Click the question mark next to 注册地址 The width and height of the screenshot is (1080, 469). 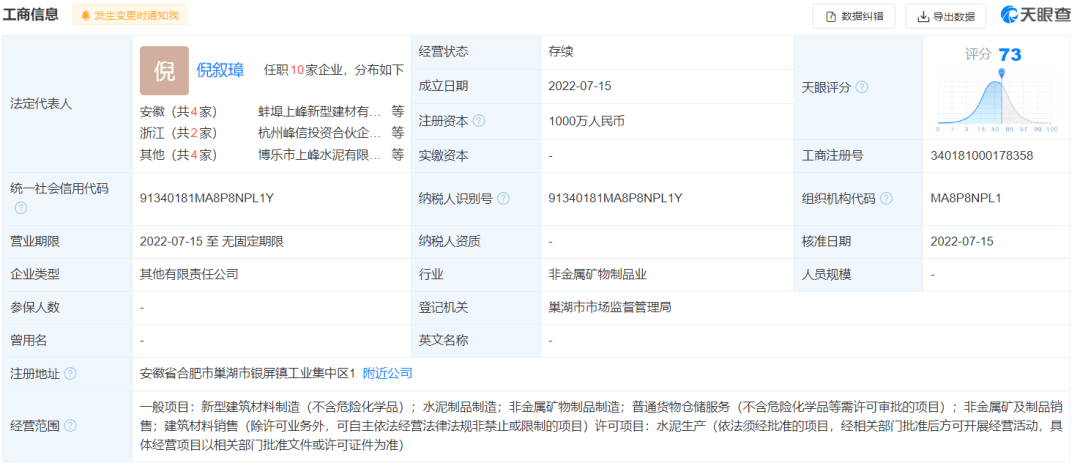pos(70,373)
